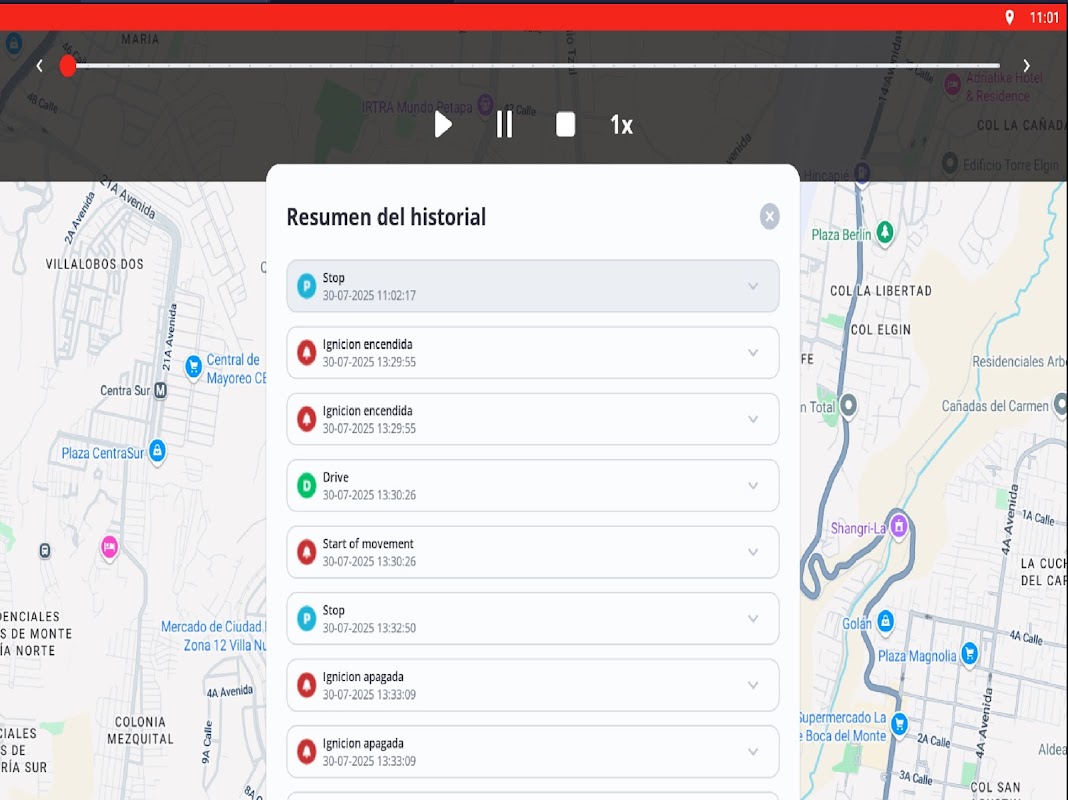The width and height of the screenshot is (1068, 800).
Task: Expand the second Ignicion apagada entry chevron
Action: coord(753,752)
